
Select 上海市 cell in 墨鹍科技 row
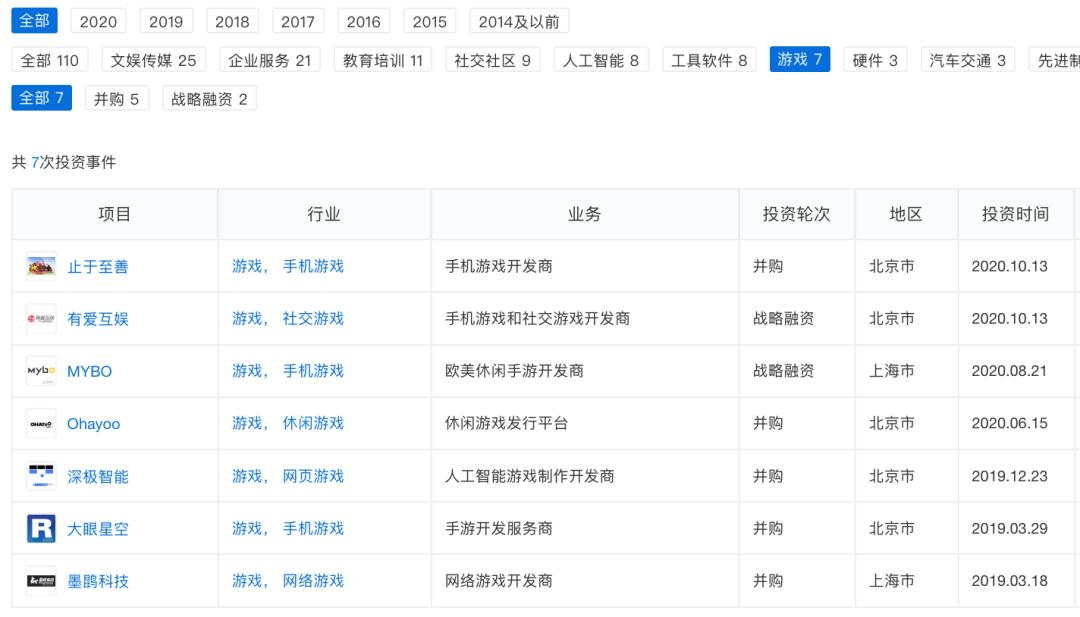[891, 581]
